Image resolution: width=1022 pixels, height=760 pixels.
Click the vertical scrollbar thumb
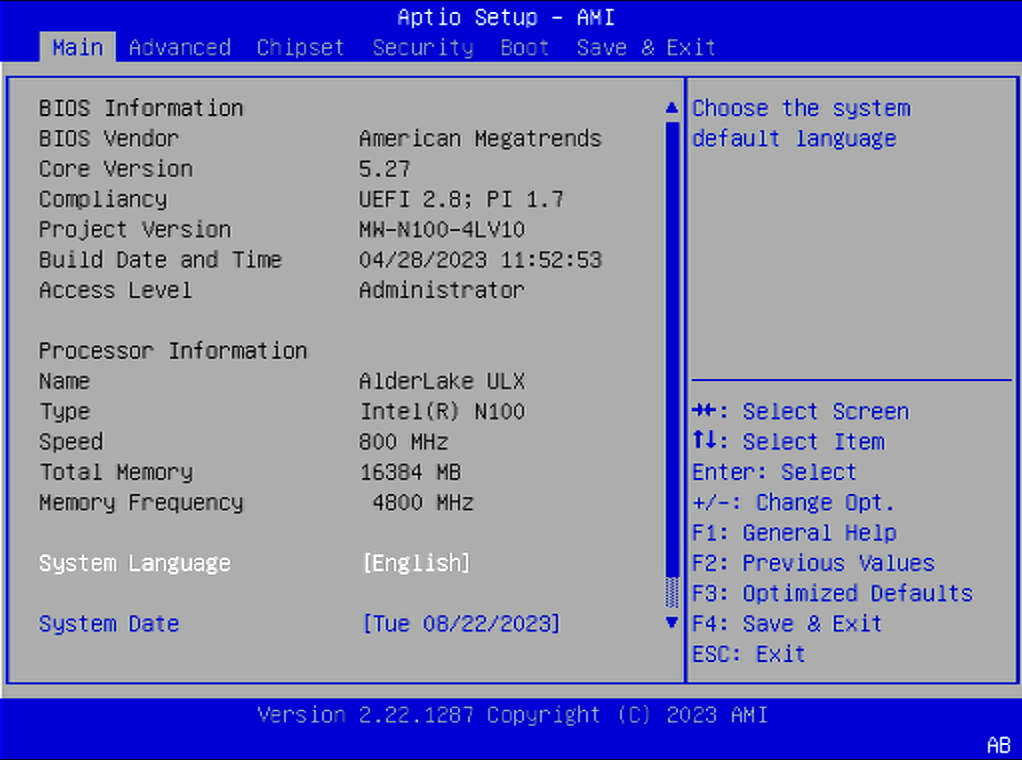coord(672,349)
